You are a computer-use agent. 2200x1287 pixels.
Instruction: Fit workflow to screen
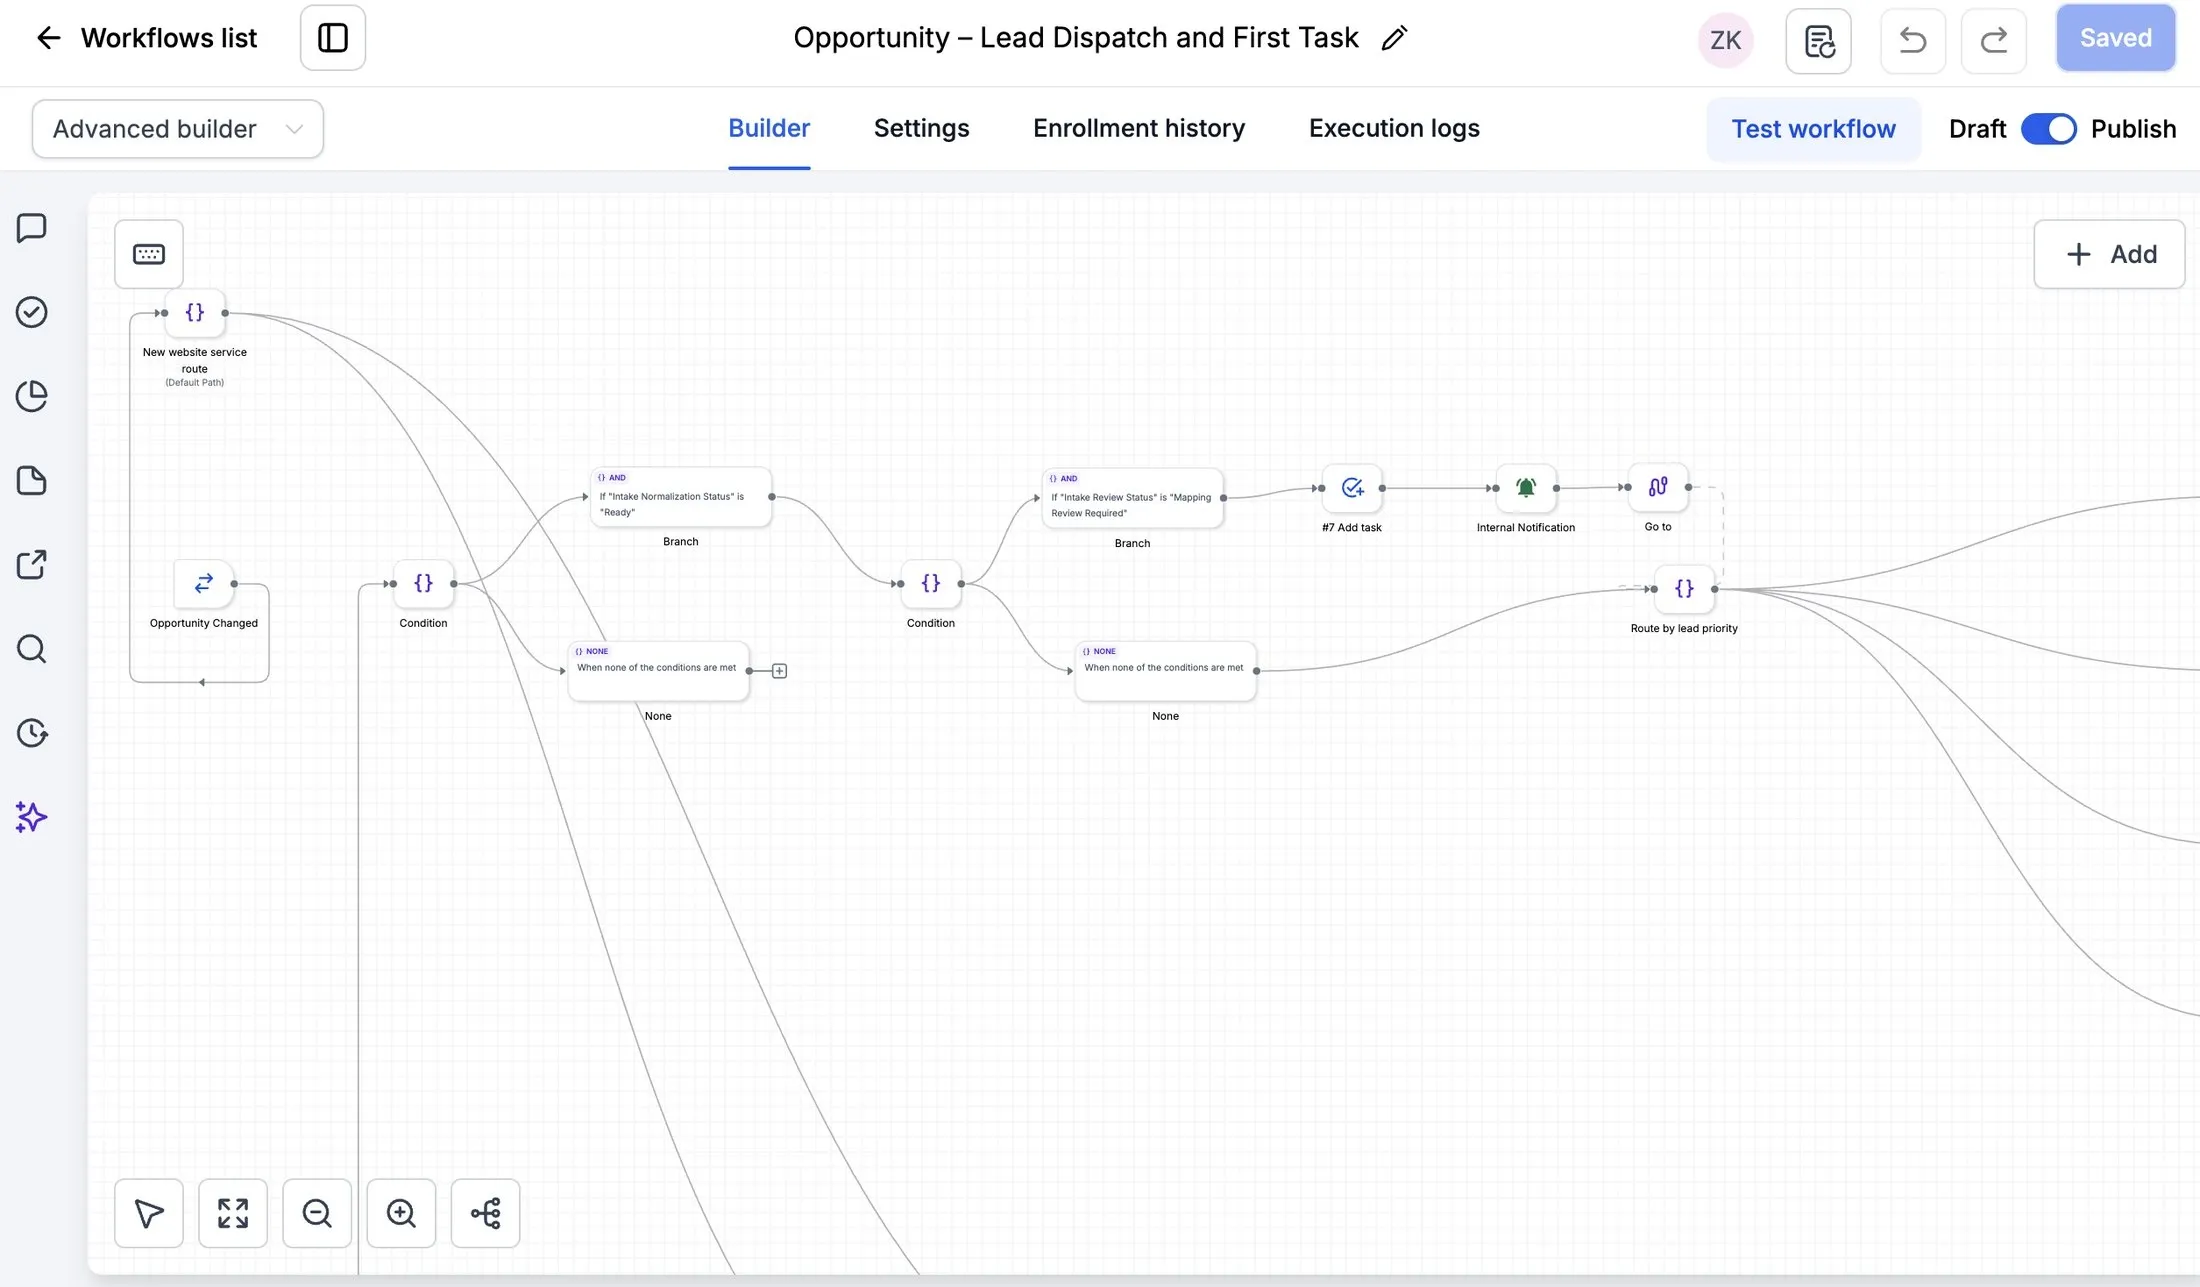[x=233, y=1213]
